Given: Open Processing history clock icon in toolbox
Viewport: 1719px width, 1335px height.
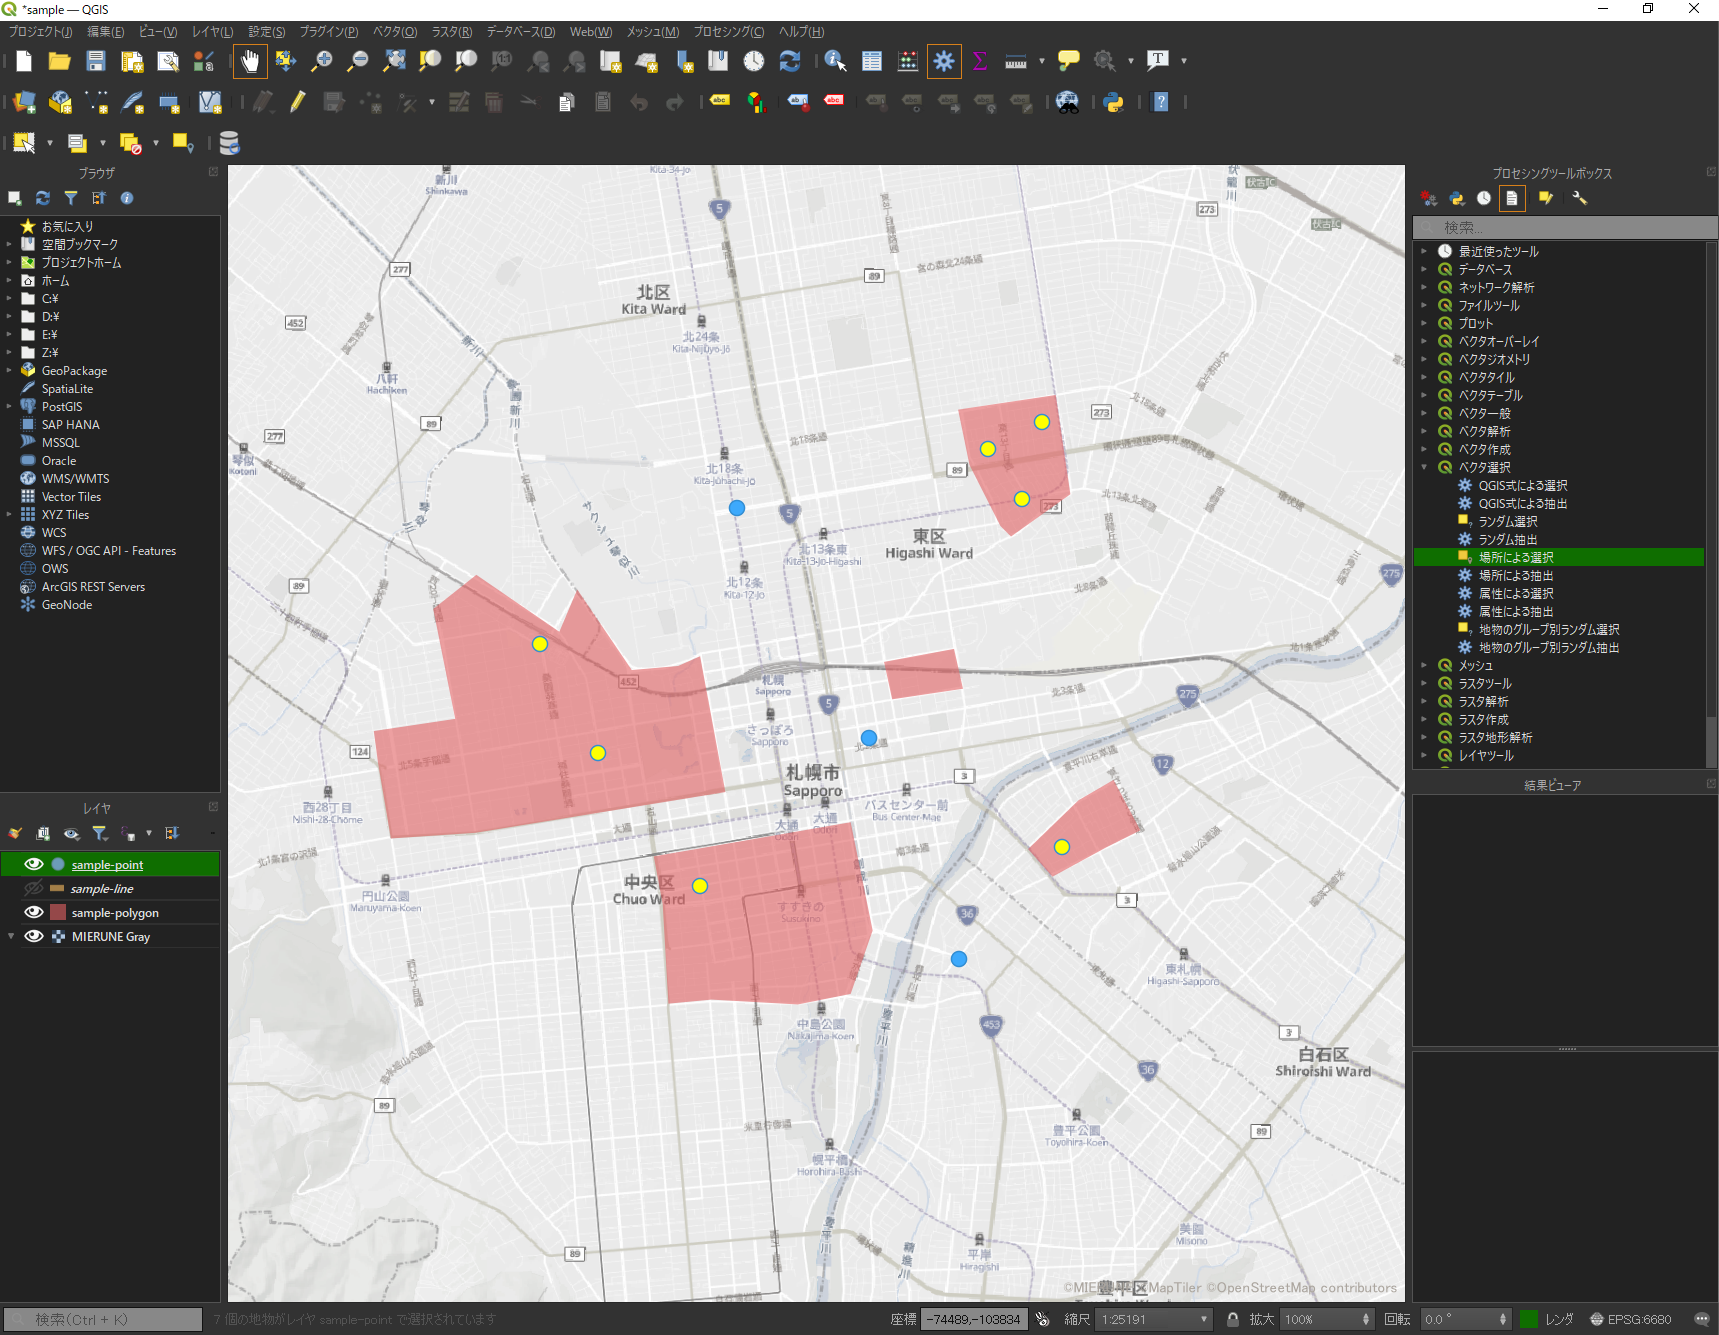Looking at the screenshot, I should pyautogui.click(x=1484, y=198).
